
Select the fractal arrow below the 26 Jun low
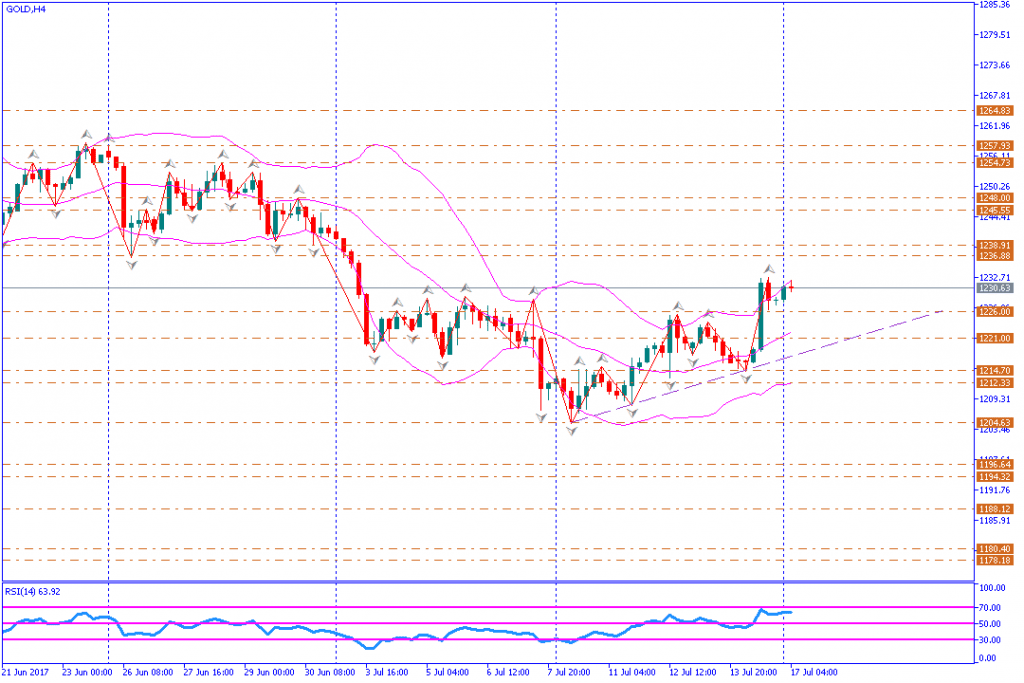131,263
